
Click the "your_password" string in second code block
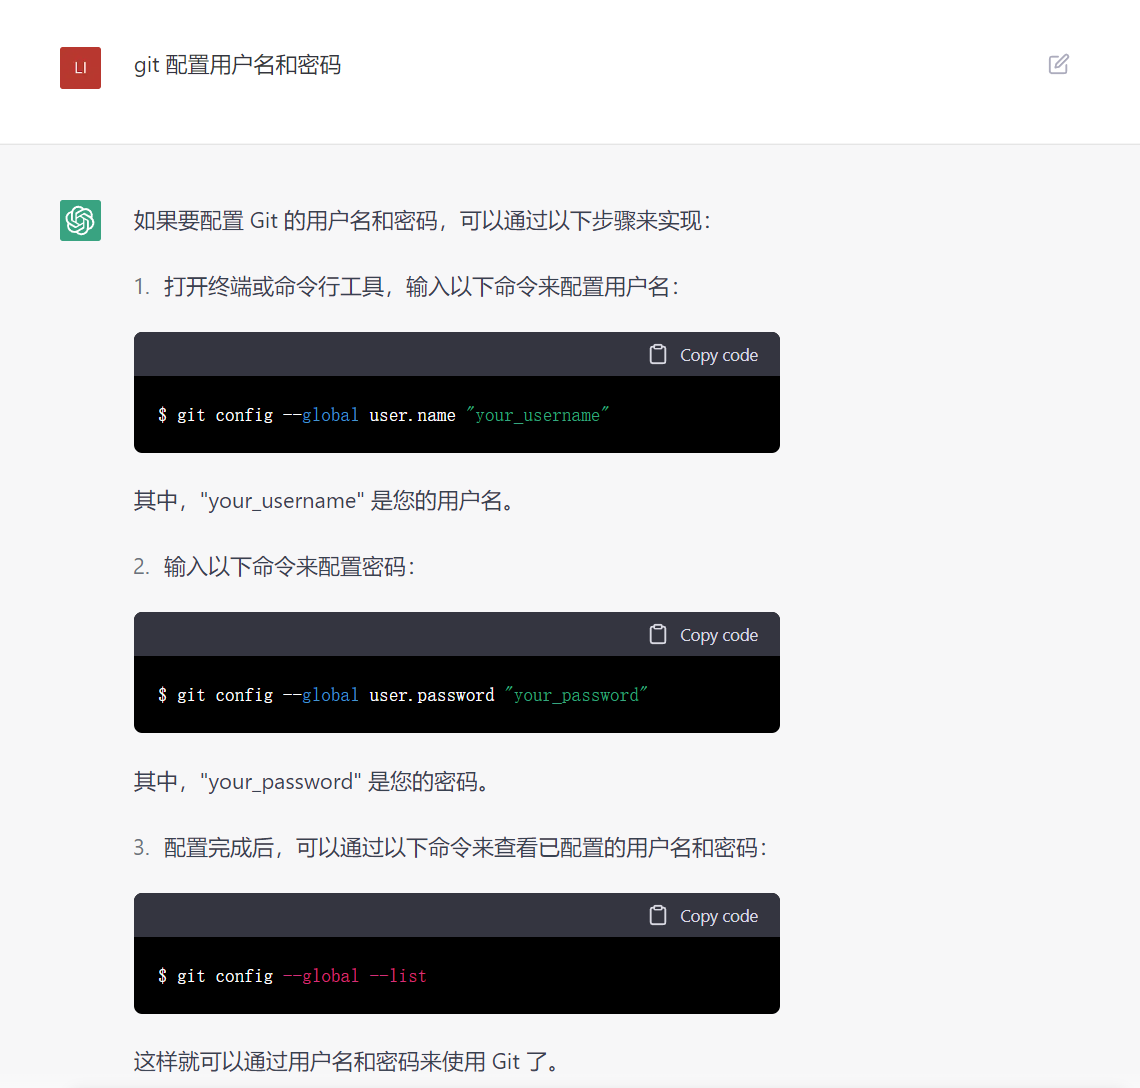576,695
